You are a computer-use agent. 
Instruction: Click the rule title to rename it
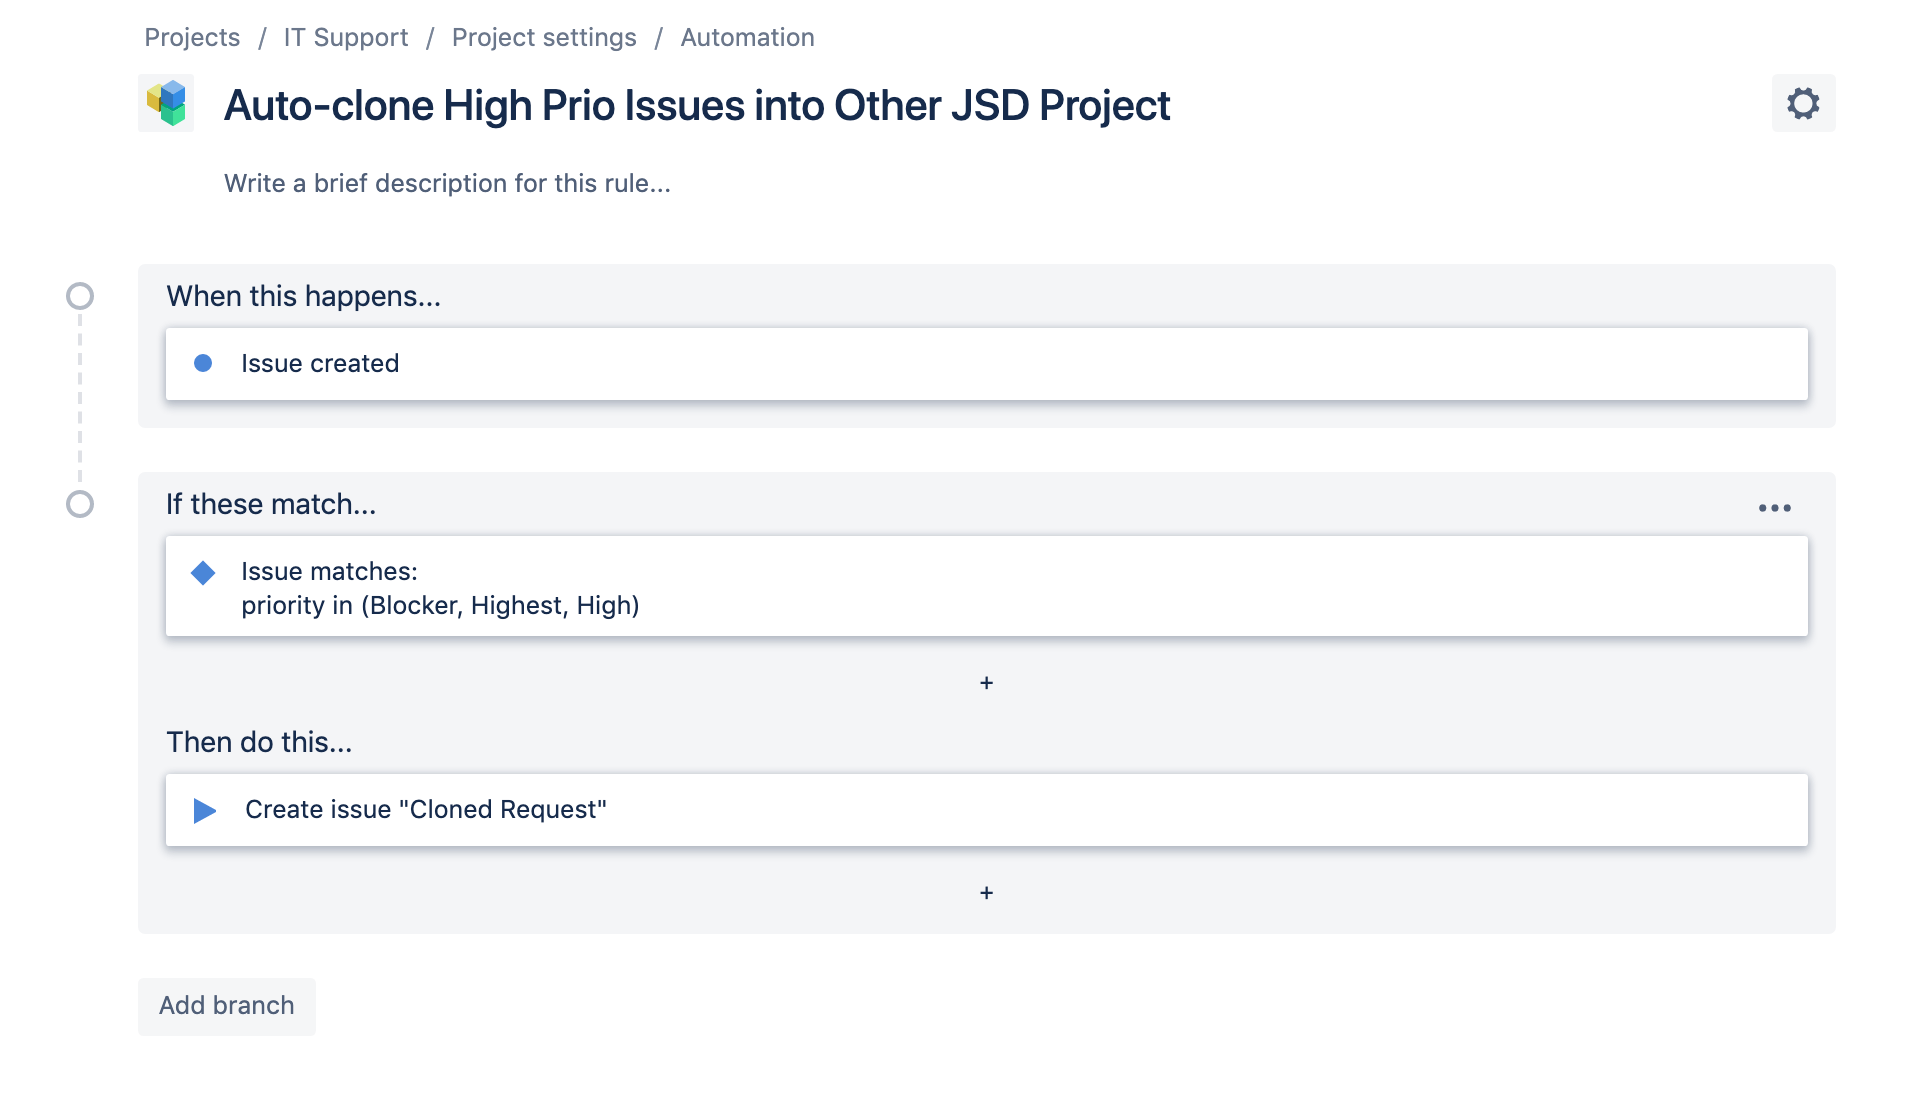(697, 106)
